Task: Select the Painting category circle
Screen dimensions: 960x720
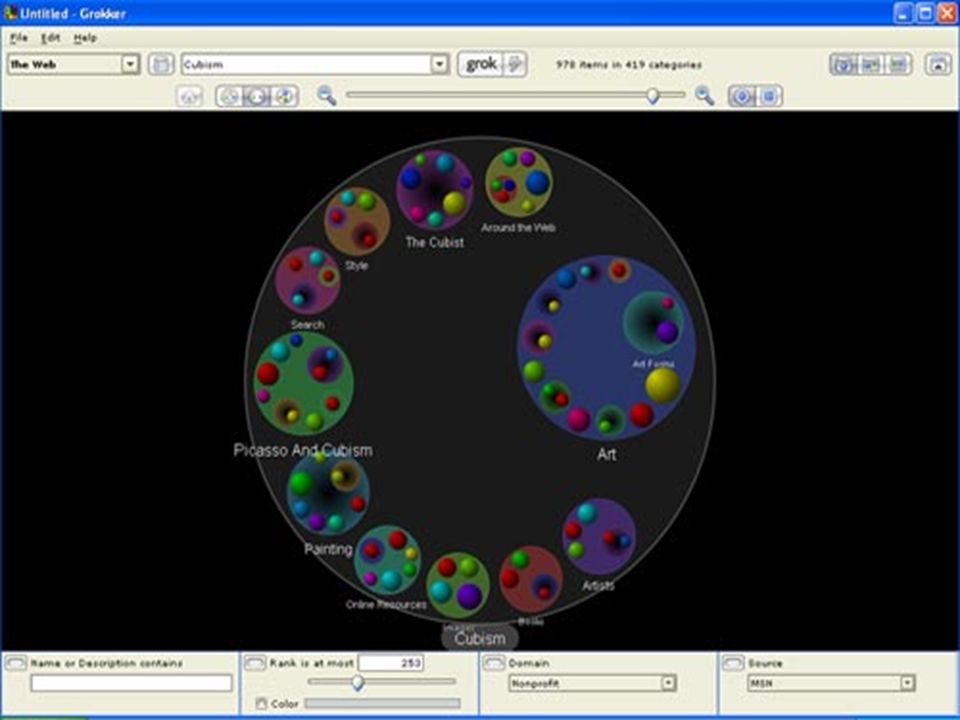Action: [328, 494]
